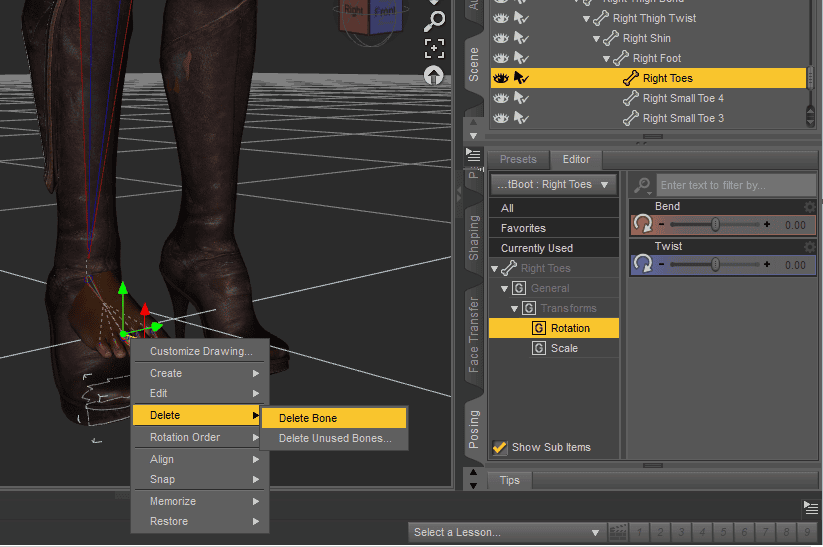
Task: Choose Delete Unused Bones from the submenu
Action: tap(334, 438)
